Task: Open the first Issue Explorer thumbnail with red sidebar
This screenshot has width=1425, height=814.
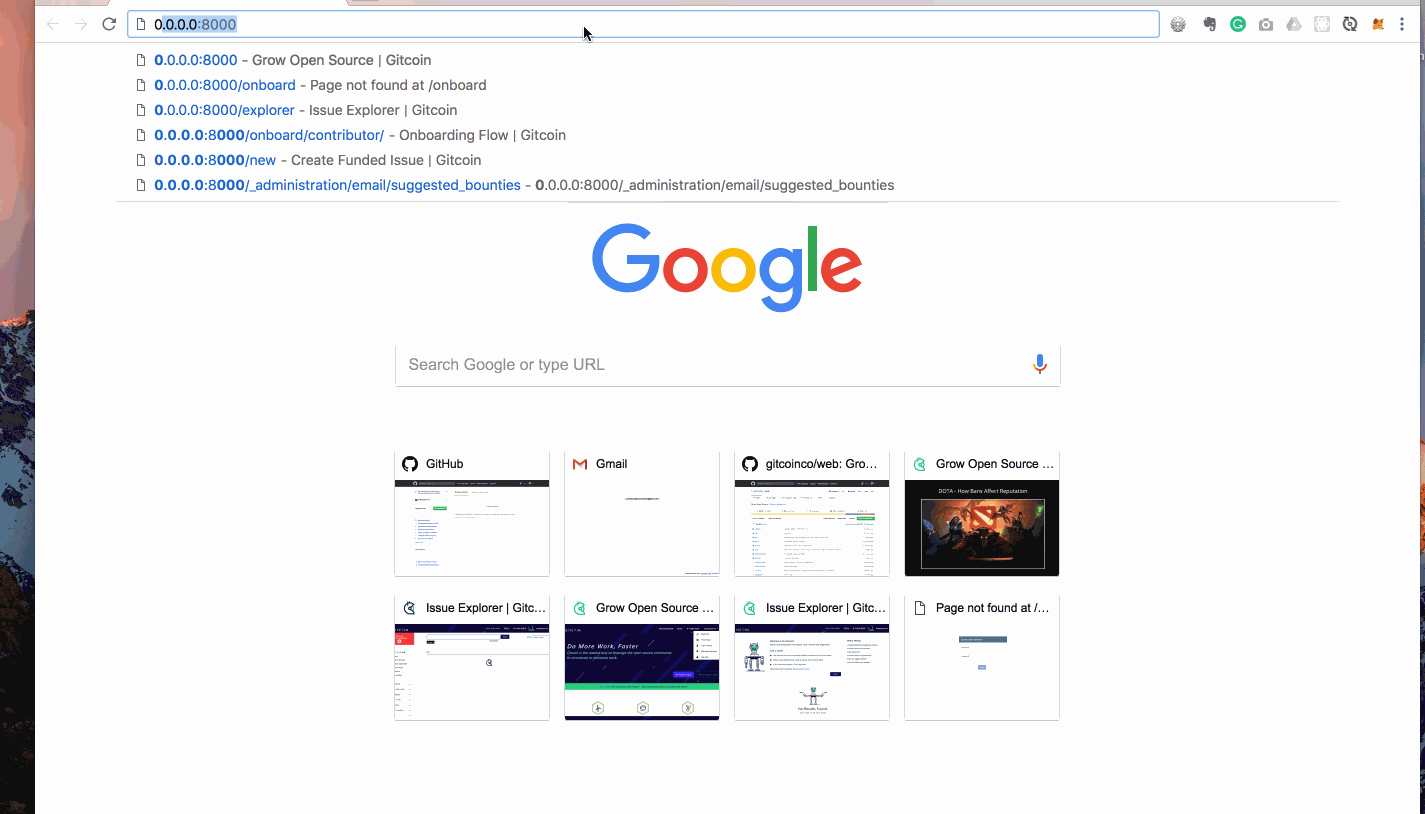Action: [x=472, y=672]
